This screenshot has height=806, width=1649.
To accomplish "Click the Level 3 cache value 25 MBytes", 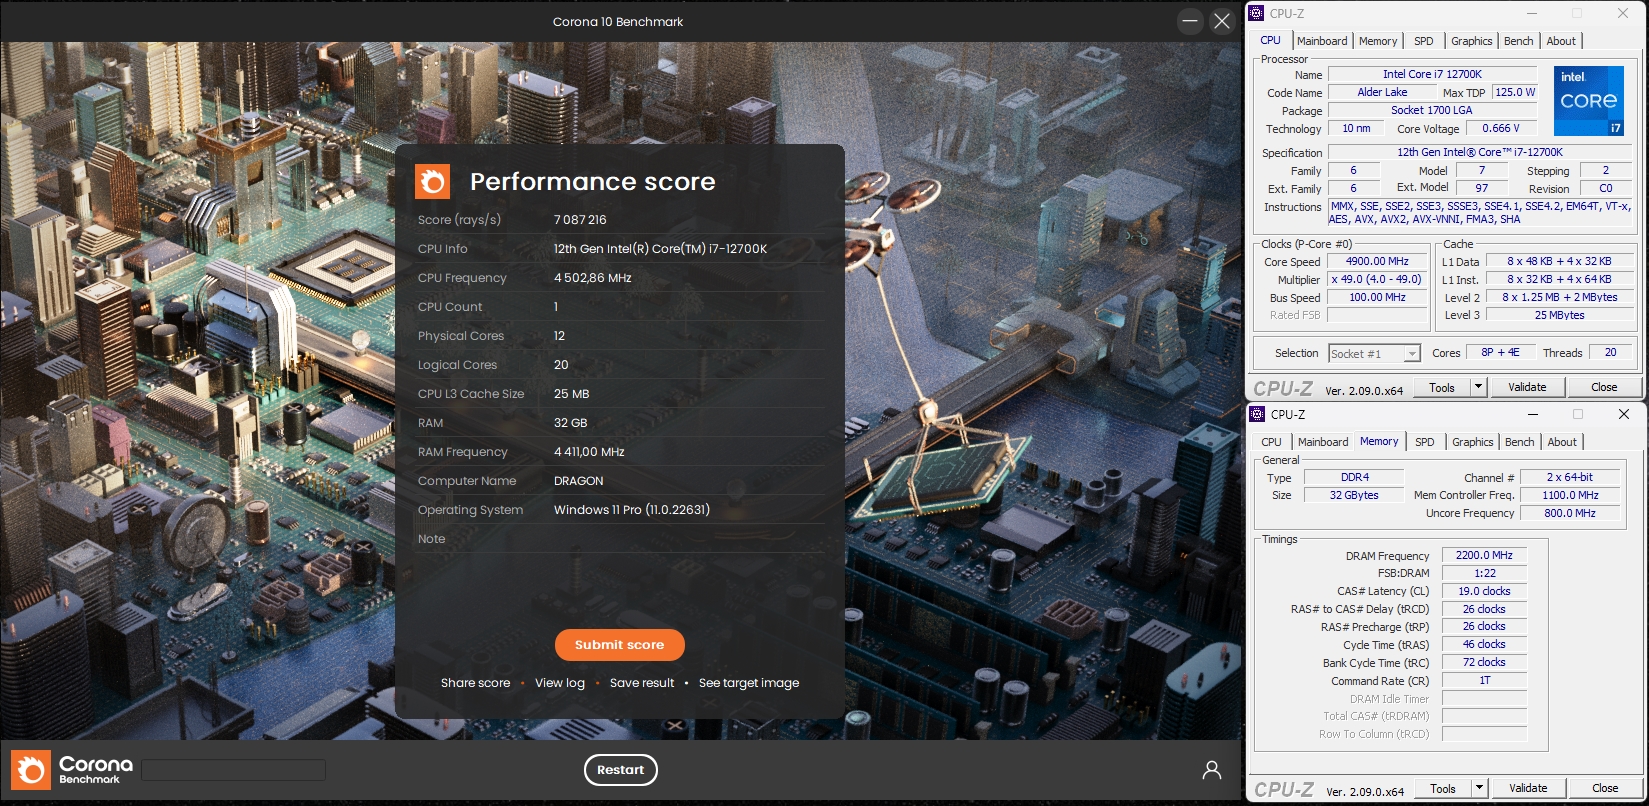I will pos(1559,315).
